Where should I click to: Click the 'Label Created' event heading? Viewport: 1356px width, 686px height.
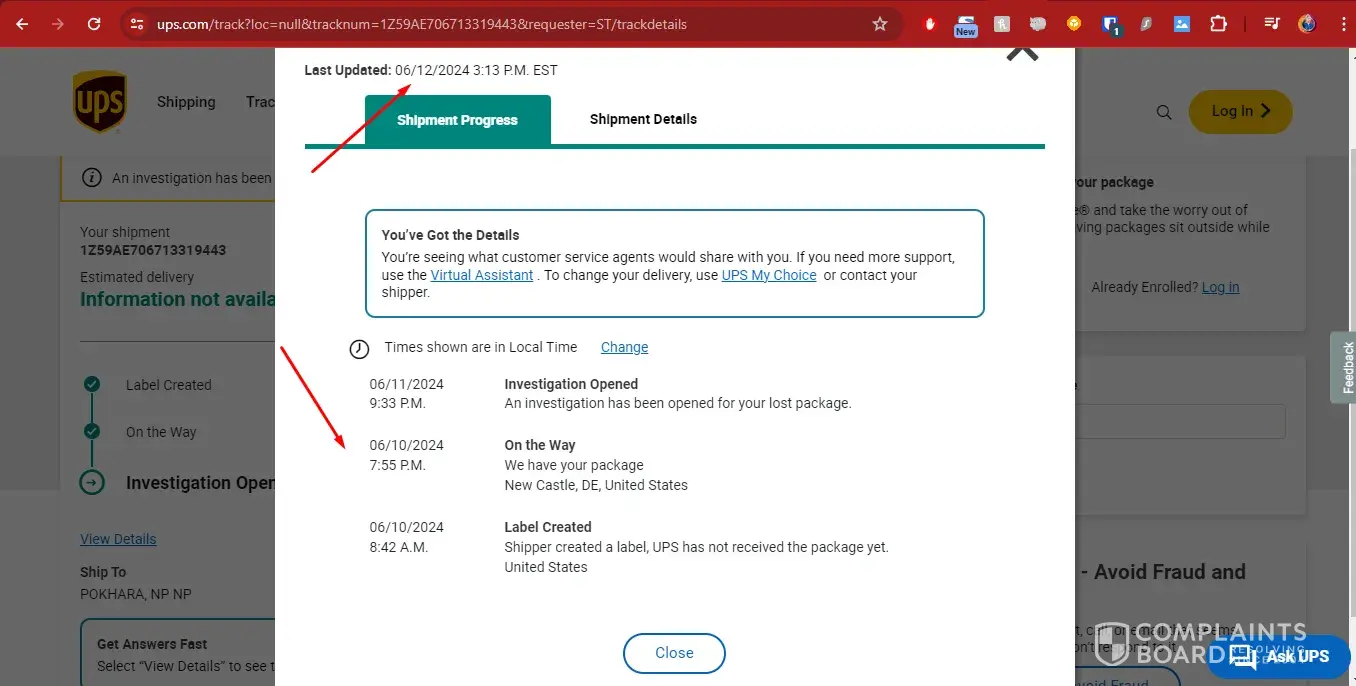pos(548,527)
